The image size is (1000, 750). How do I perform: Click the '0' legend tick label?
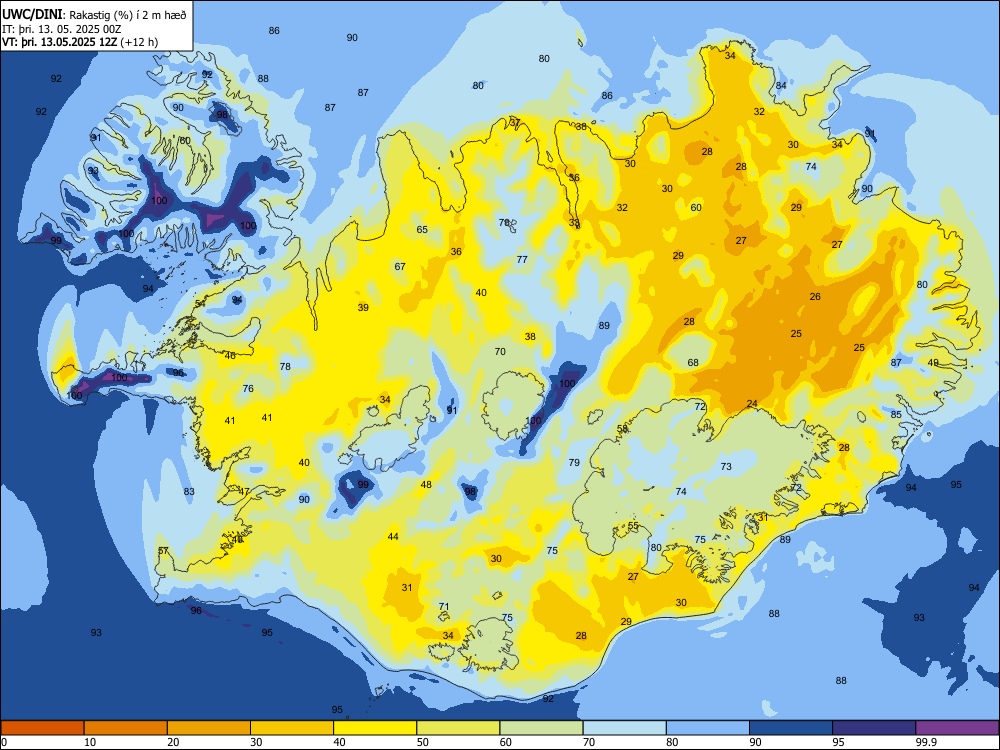pos(4,742)
